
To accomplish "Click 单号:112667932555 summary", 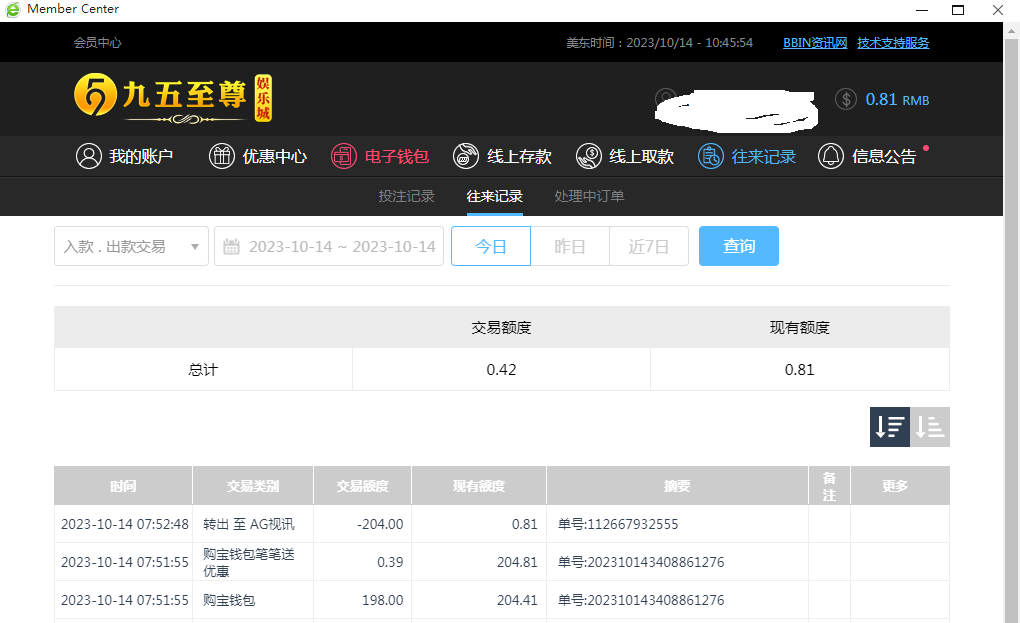I will [618, 524].
